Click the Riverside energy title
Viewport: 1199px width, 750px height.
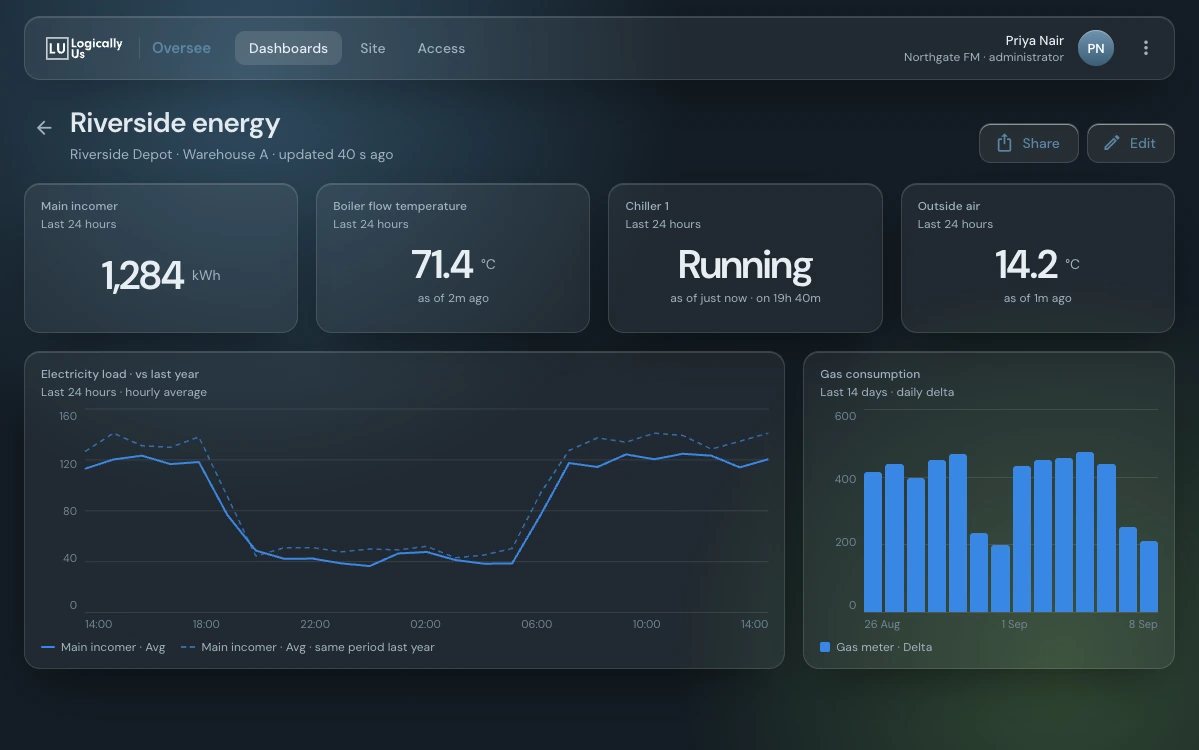(x=175, y=123)
